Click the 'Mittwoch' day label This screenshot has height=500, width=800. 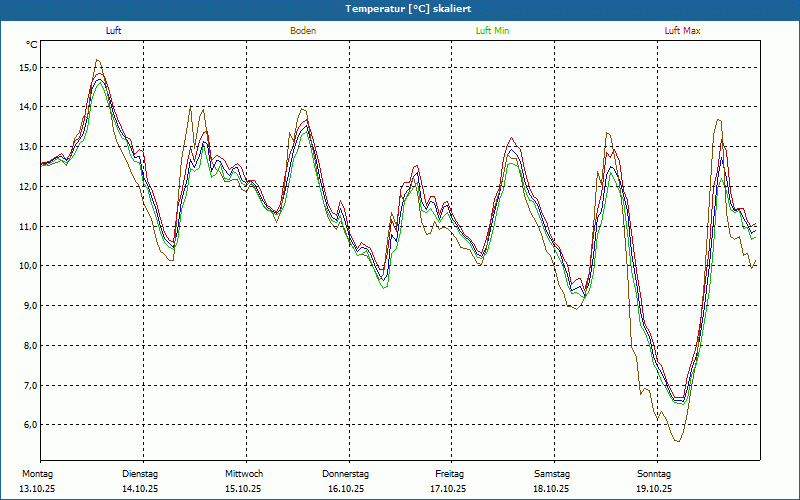point(243,473)
